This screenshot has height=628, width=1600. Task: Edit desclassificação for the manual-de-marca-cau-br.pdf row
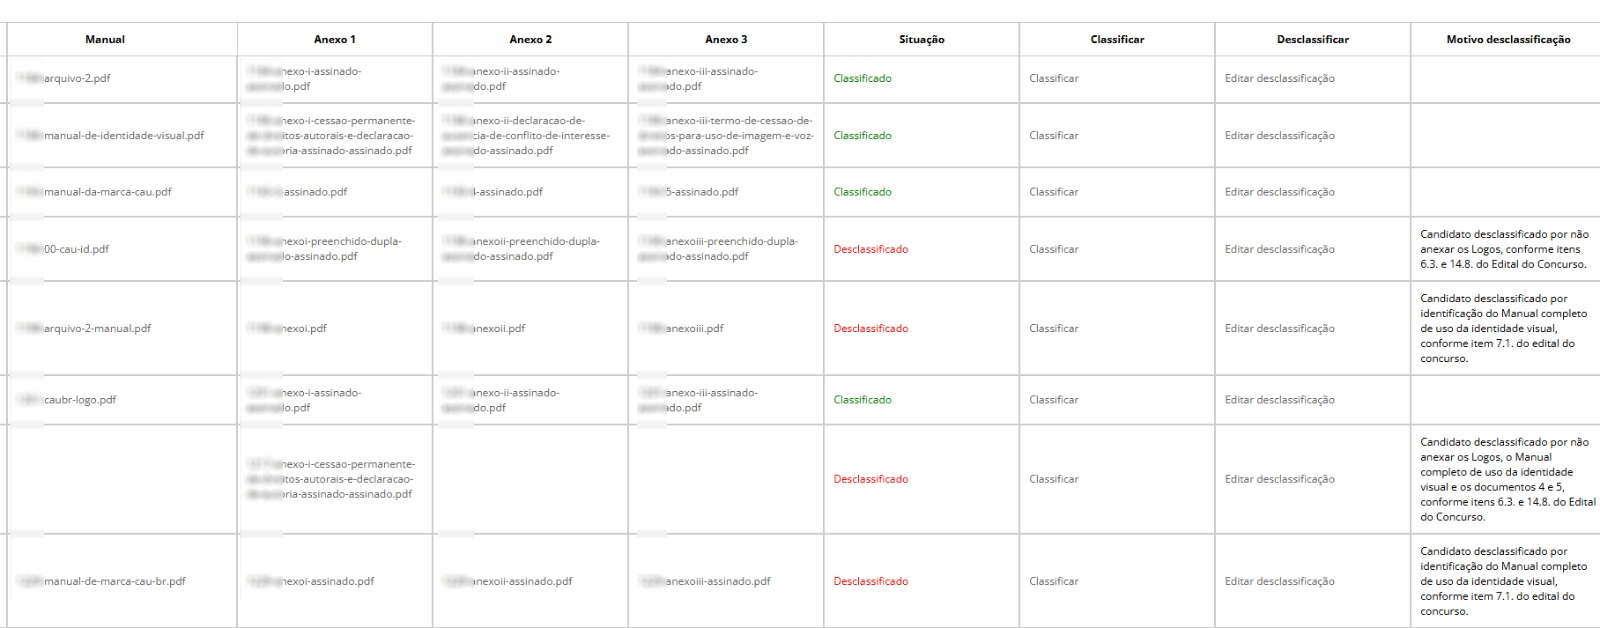(1279, 581)
